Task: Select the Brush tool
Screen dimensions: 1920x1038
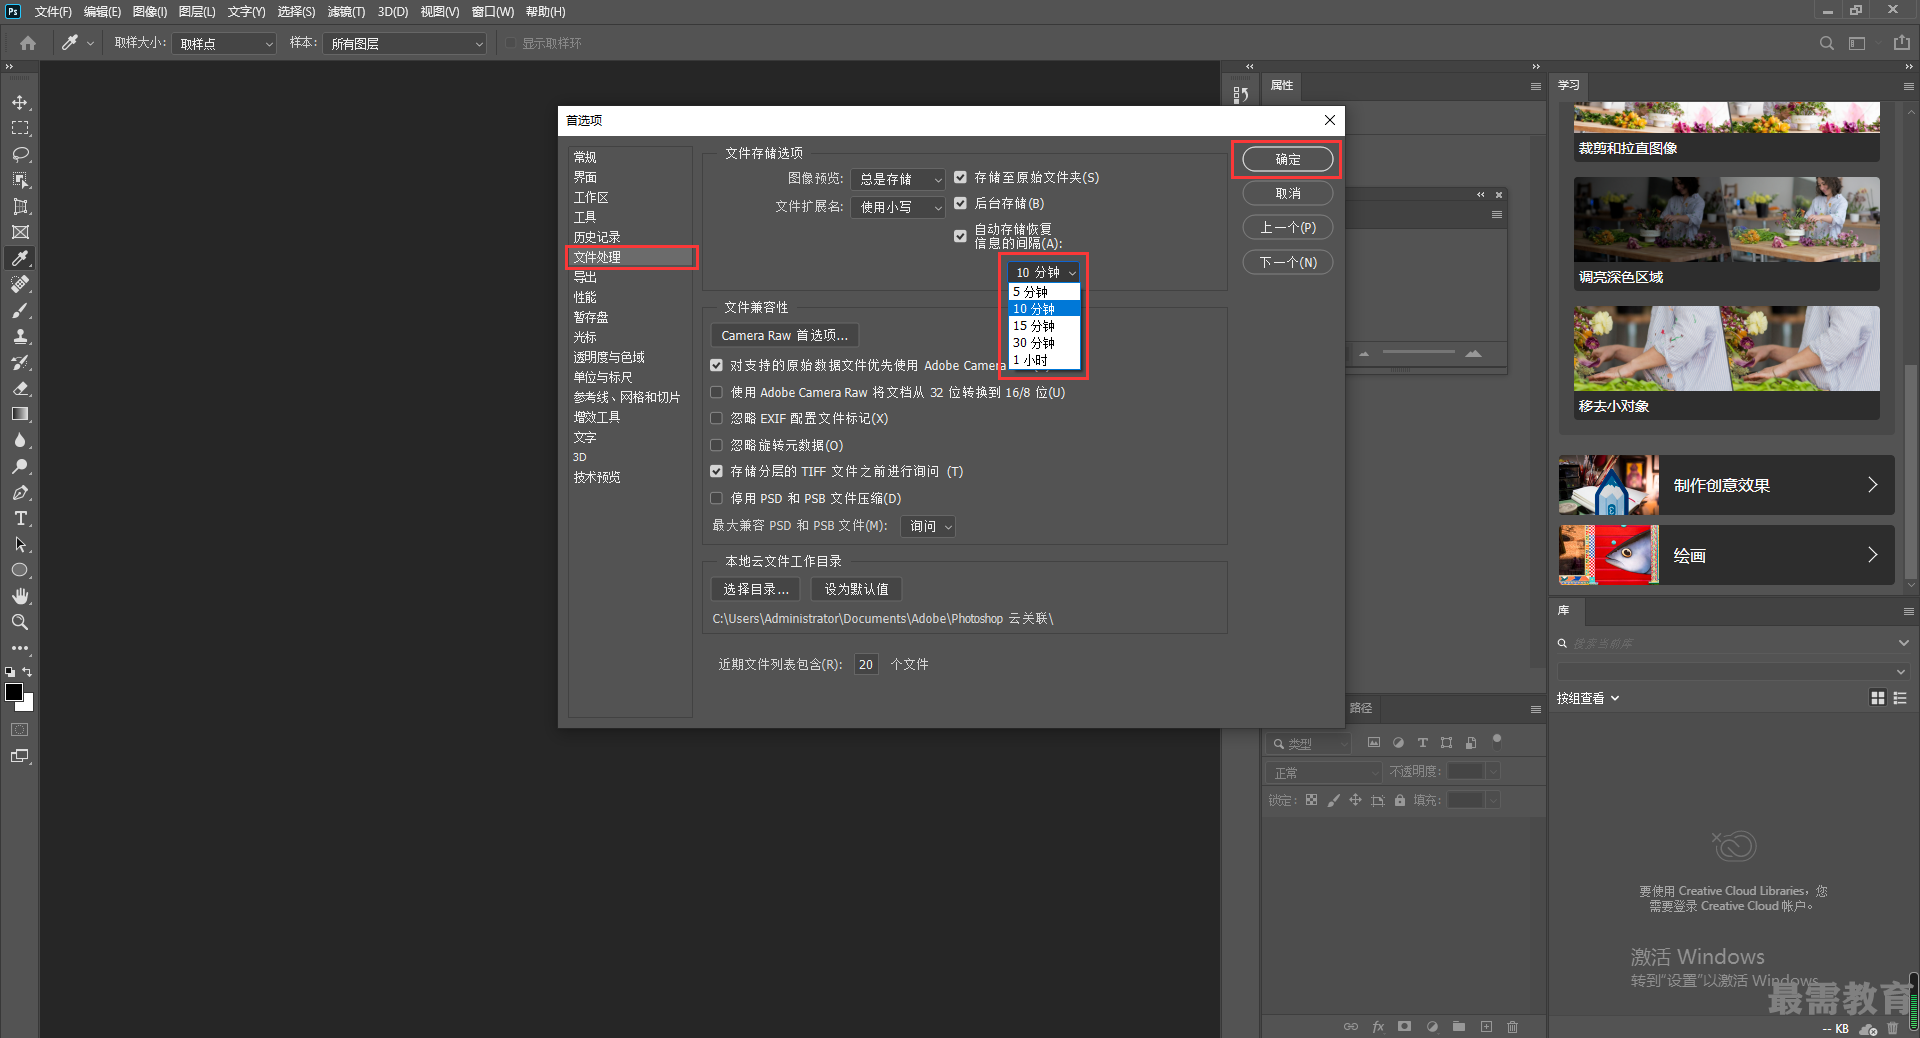Action: (x=20, y=311)
